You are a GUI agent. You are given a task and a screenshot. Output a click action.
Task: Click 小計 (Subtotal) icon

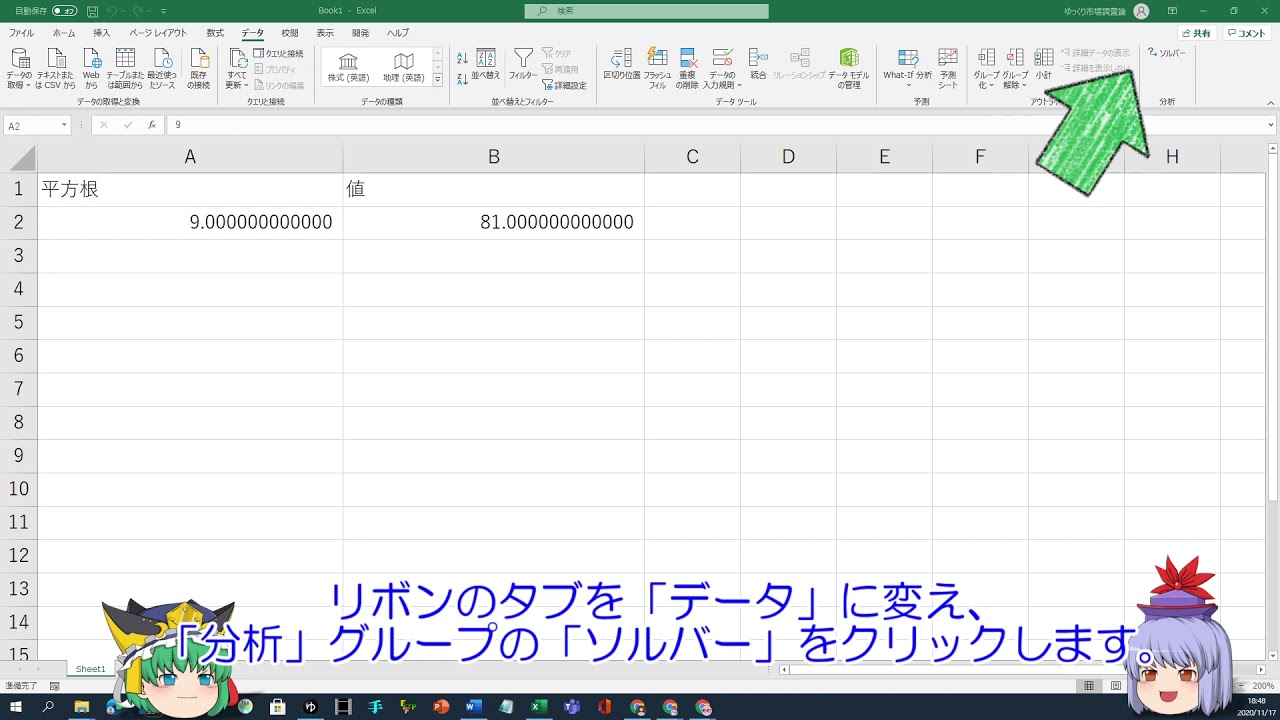pos(1044,65)
